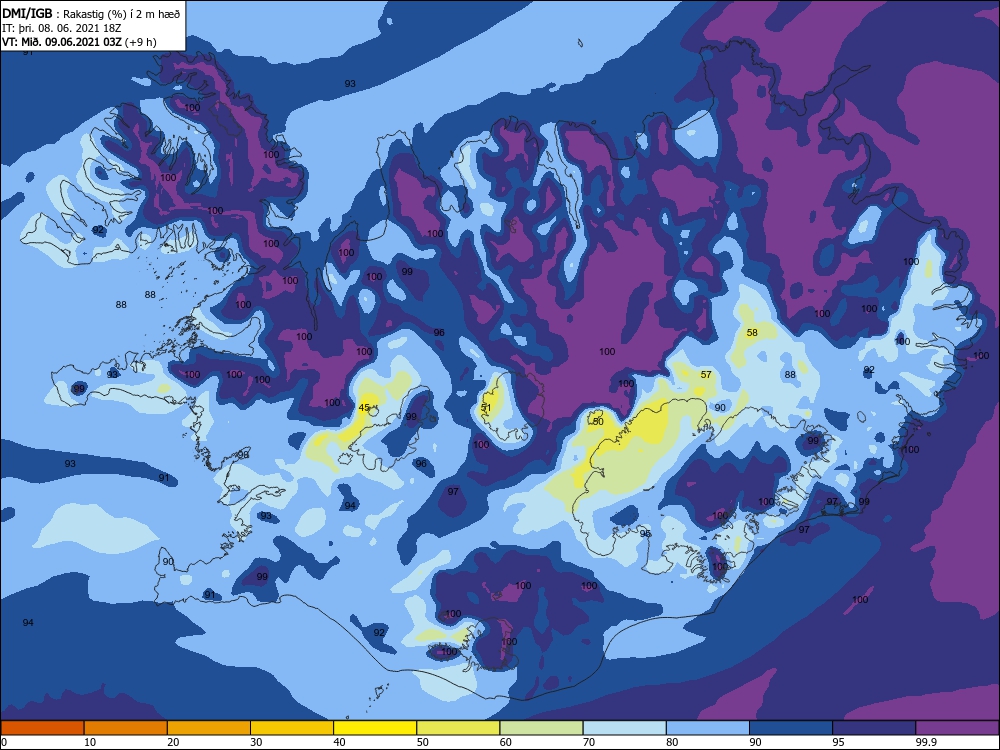Click the amber 20–30 legend swatch

point(209,728)
